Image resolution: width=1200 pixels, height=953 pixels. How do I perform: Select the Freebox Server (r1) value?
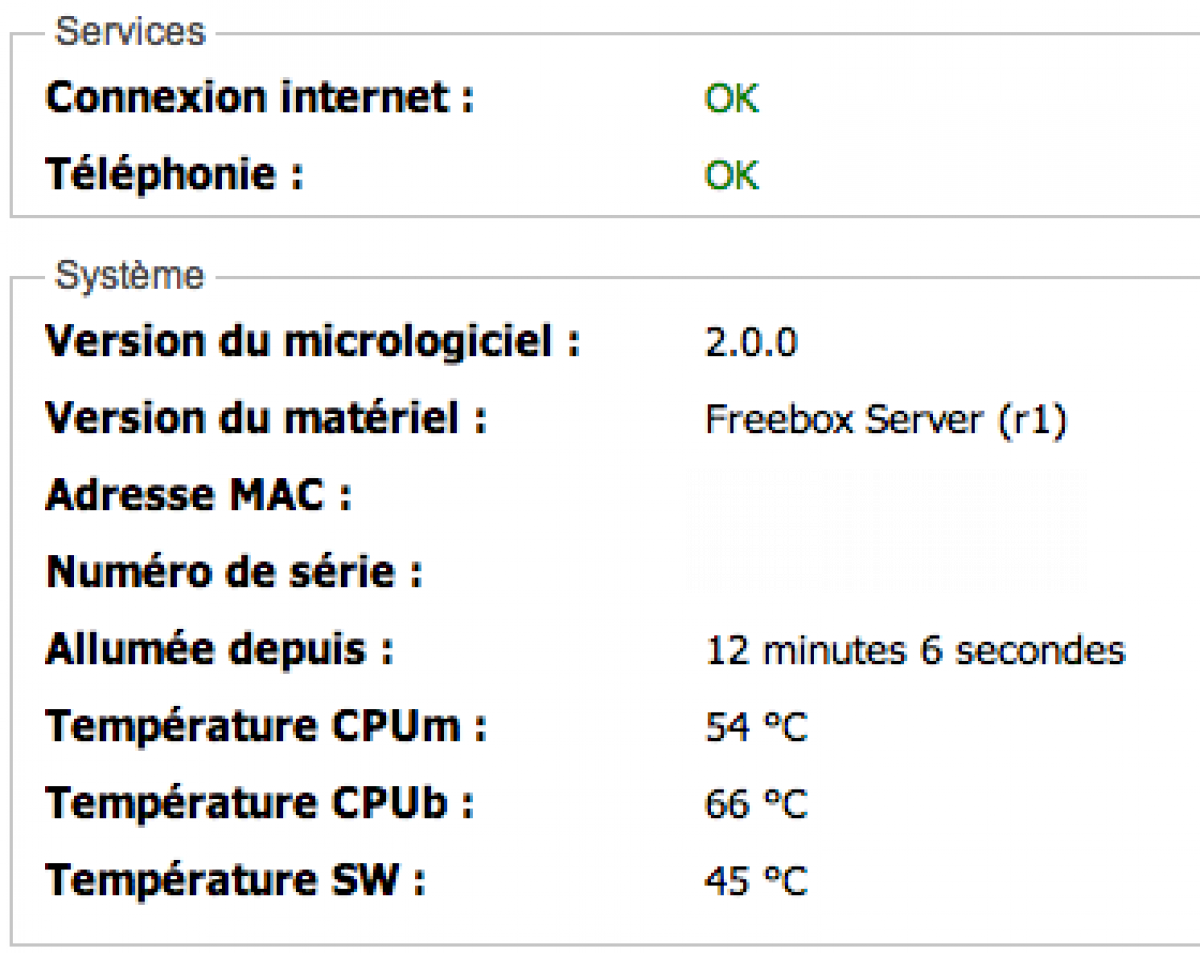[886, 421]
